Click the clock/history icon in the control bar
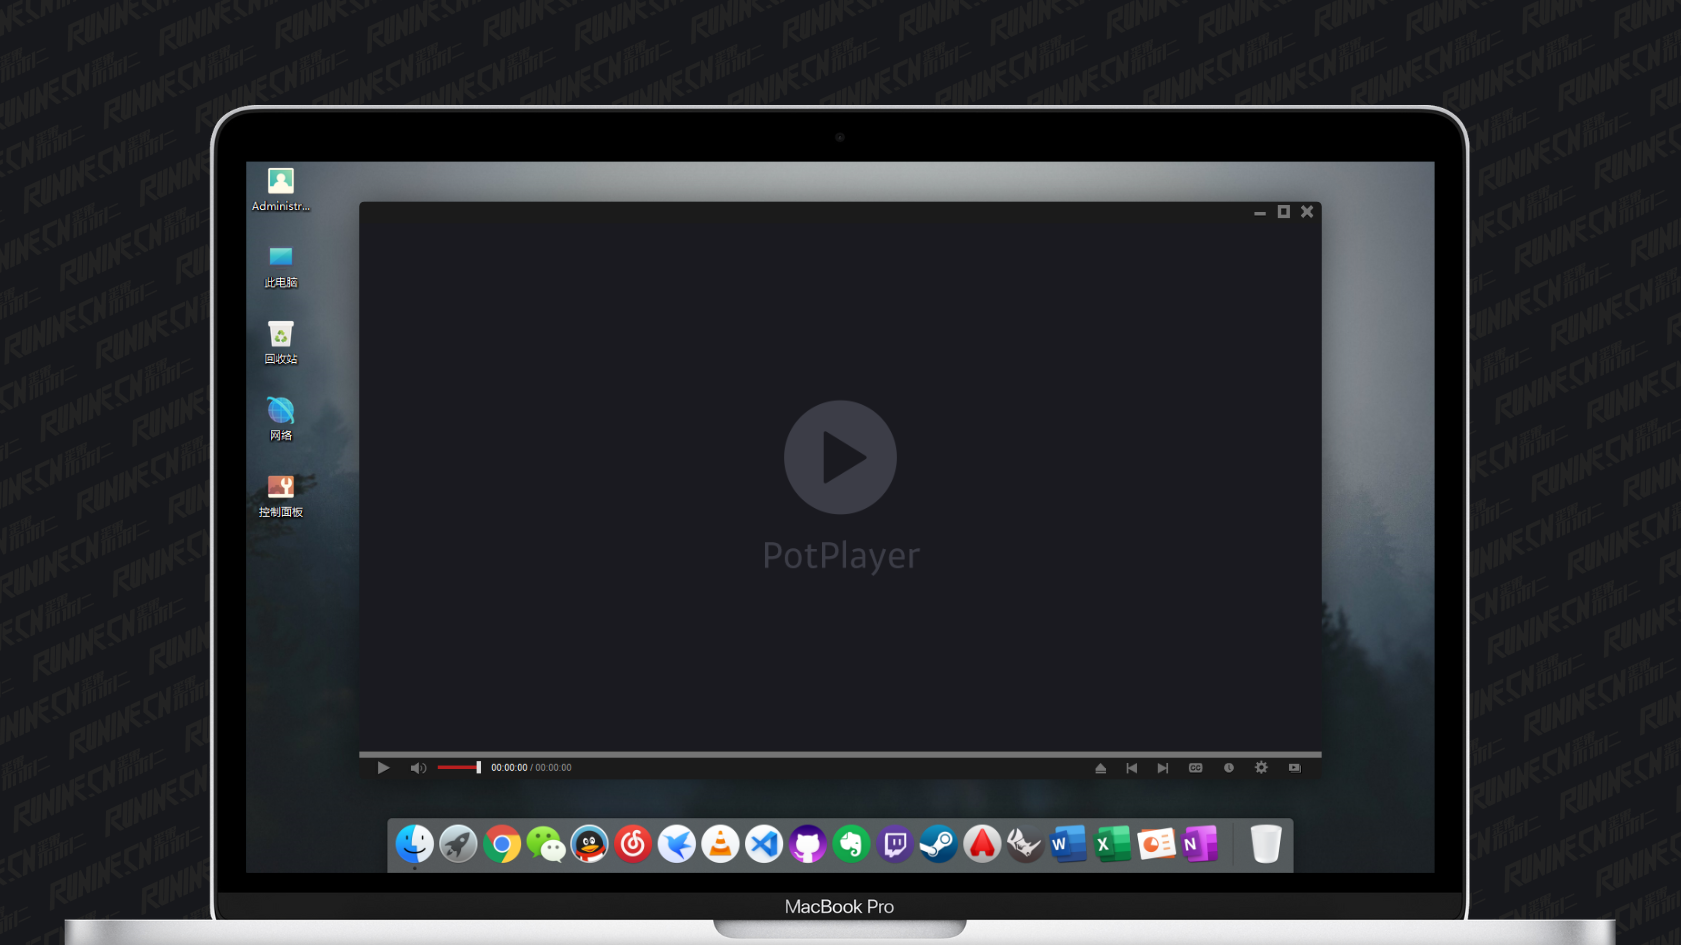 coord(1229,768)
